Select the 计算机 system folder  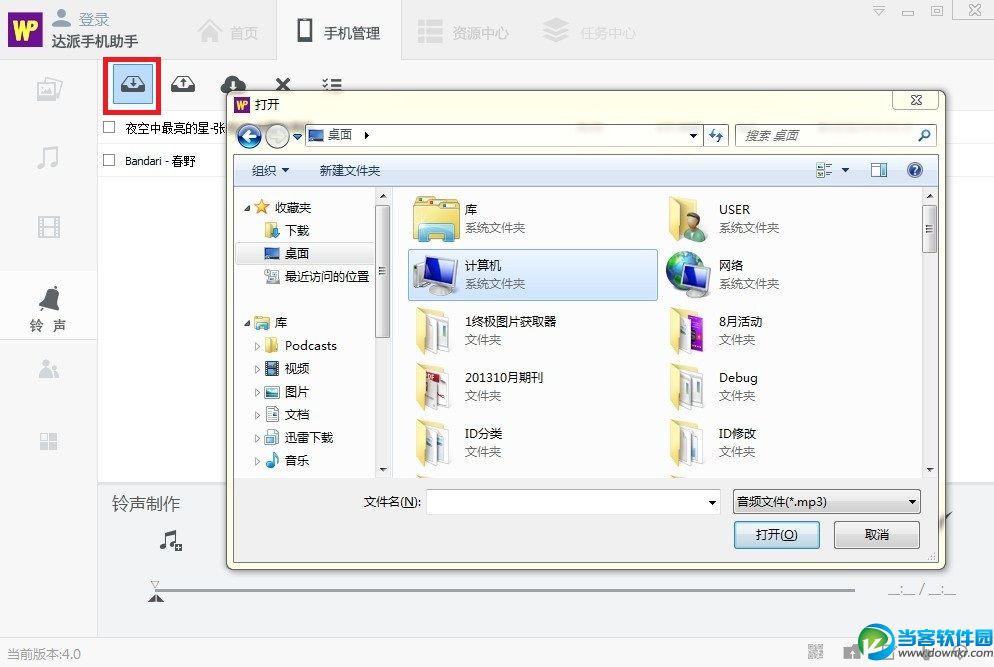coord(533,275)
